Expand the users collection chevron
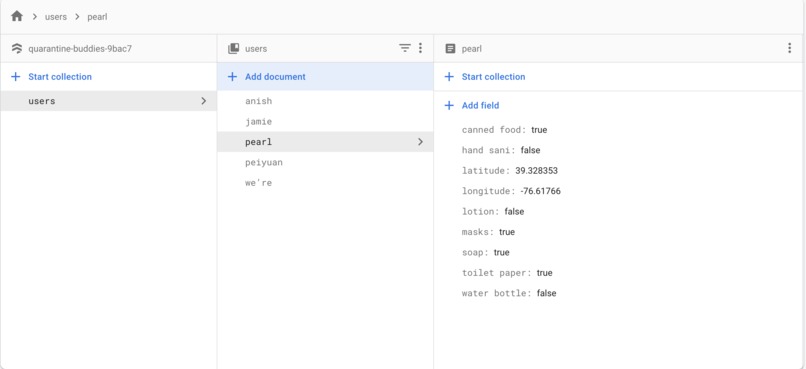The width and height of the screenshot is (806, 369). click(x=204, y=101)
